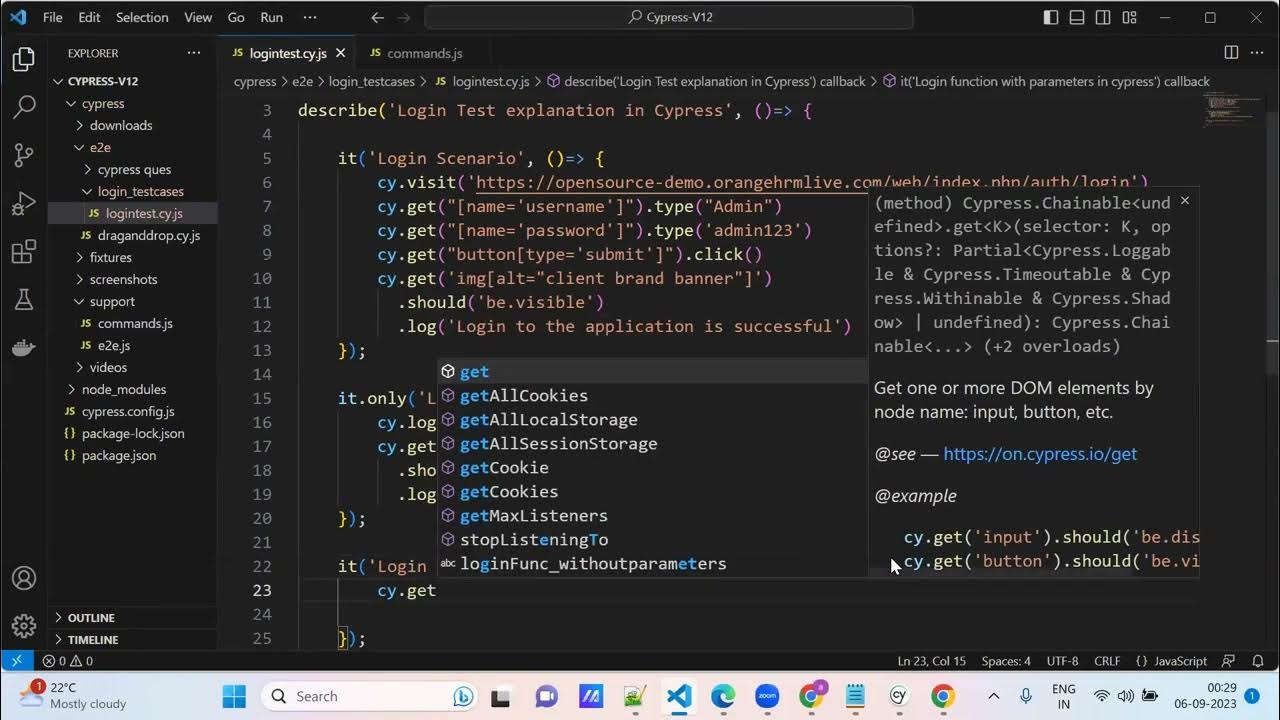Open the Explorer view in activity bar
This screenshot has width=1280, height=720.
coord(24,60)
